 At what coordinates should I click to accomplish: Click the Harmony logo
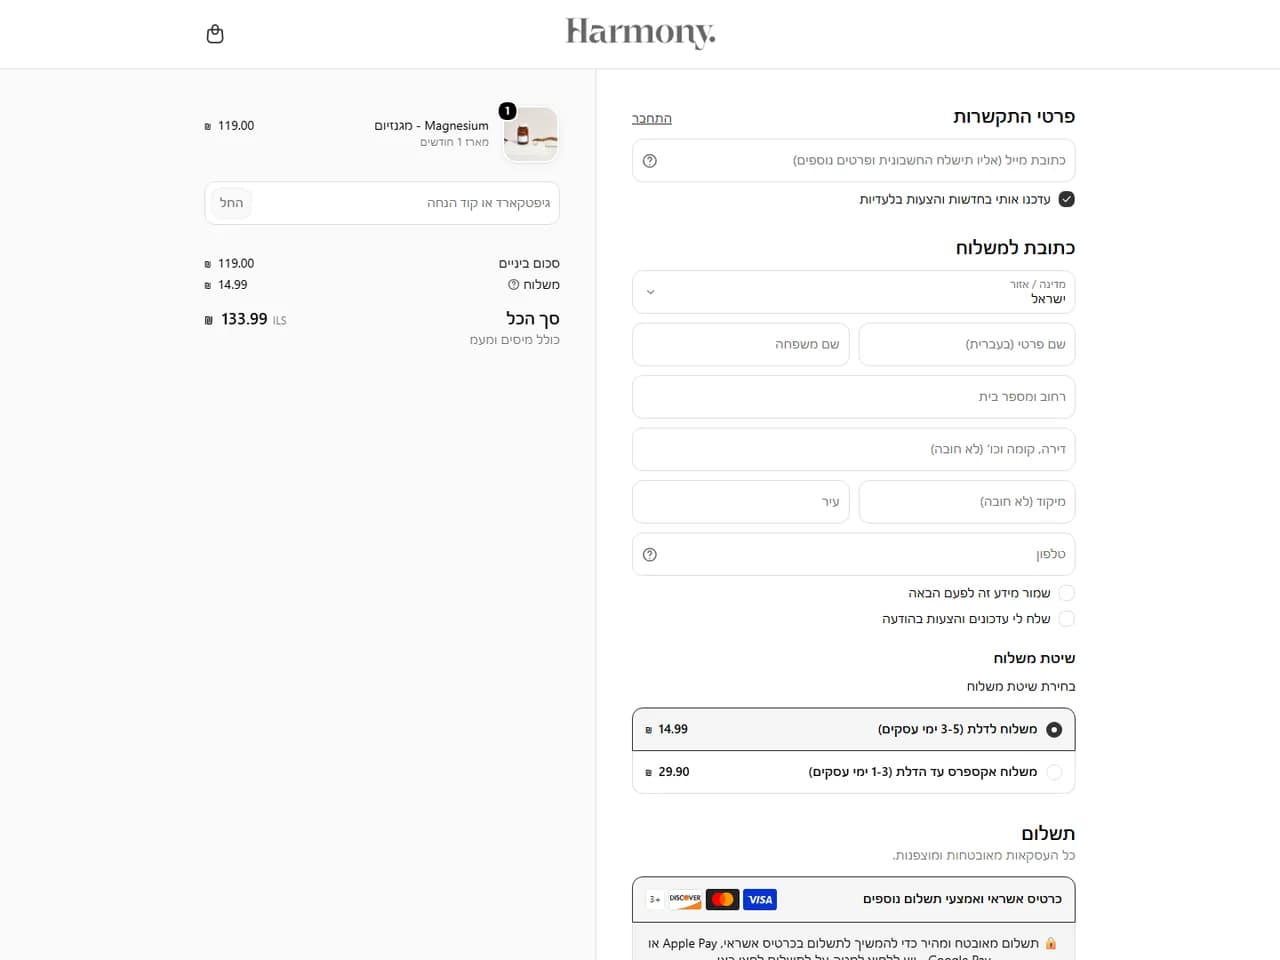641,33
